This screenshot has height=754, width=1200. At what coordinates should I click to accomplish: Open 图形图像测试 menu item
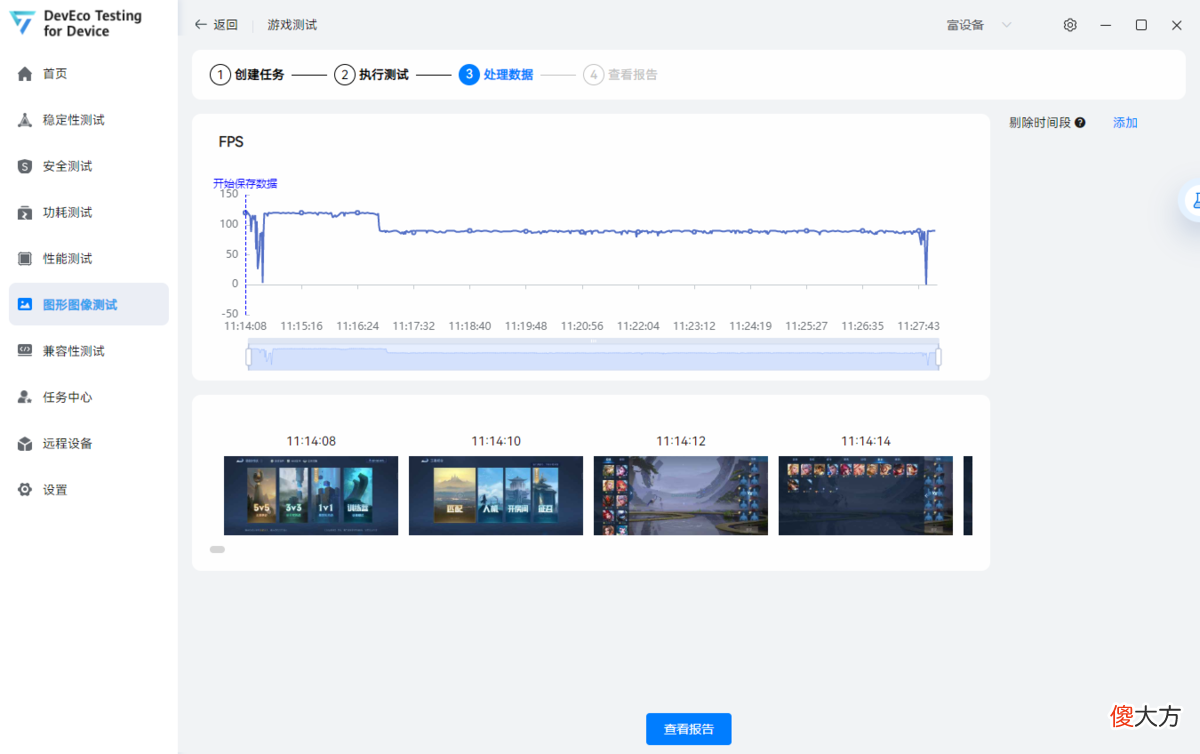pyautogui.click(x=89, y=305)
